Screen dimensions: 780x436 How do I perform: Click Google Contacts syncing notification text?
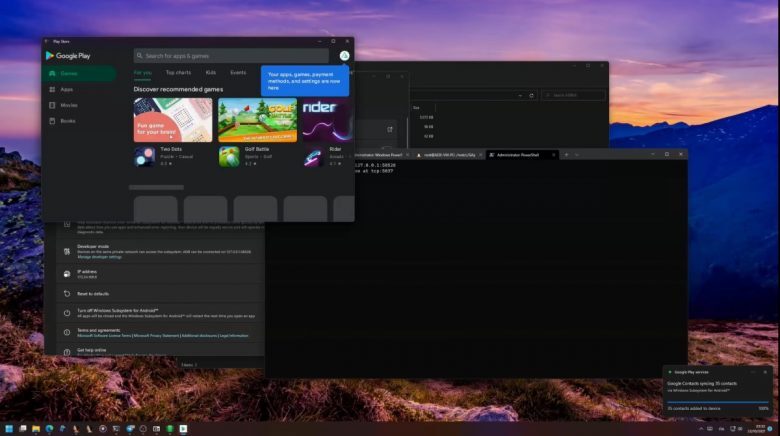click(702, 384)
